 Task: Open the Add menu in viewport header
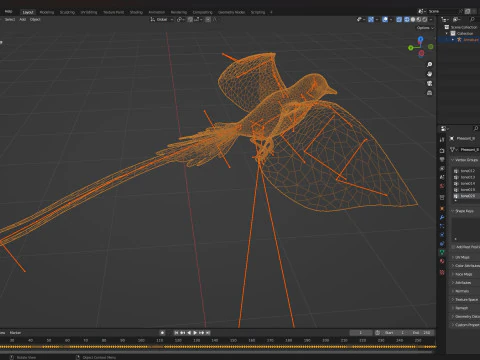[x=22, y=20]
